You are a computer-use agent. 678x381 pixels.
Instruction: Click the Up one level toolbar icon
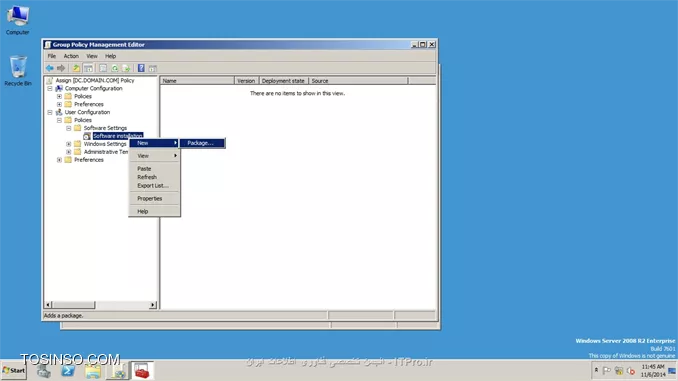[x=76, y=68]
